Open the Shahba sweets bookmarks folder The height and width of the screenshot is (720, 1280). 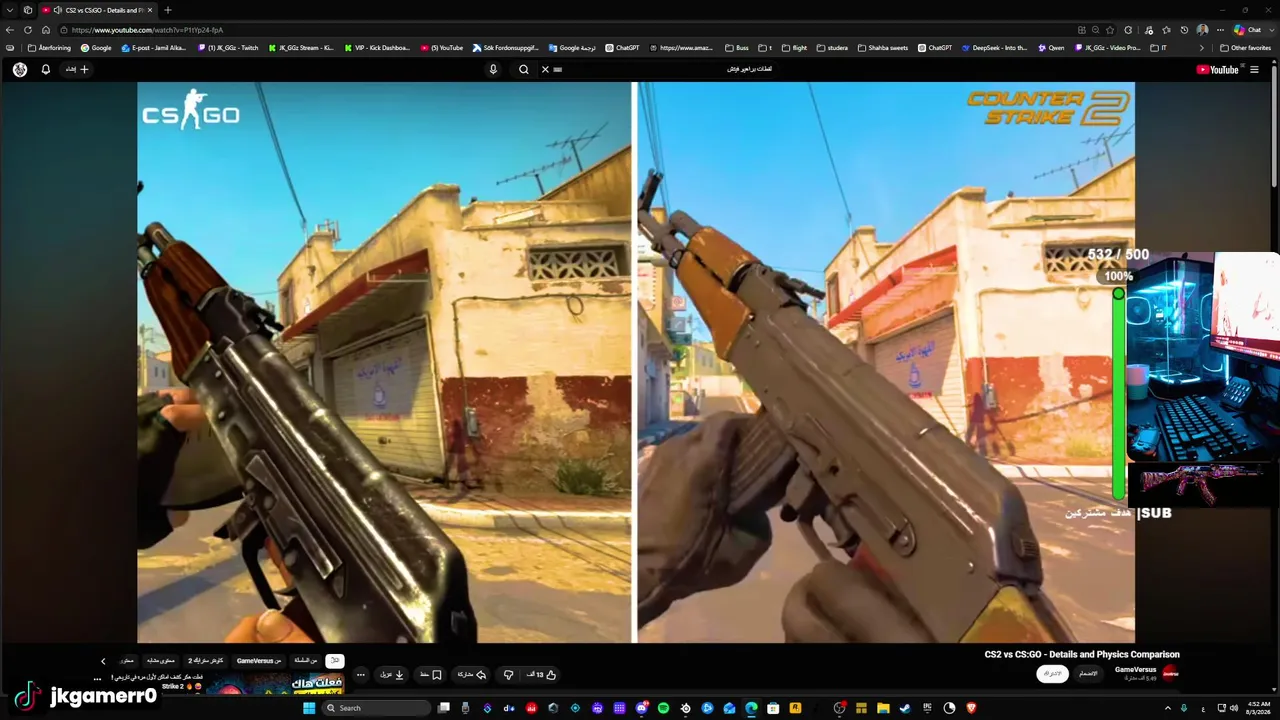click(883, 48)
